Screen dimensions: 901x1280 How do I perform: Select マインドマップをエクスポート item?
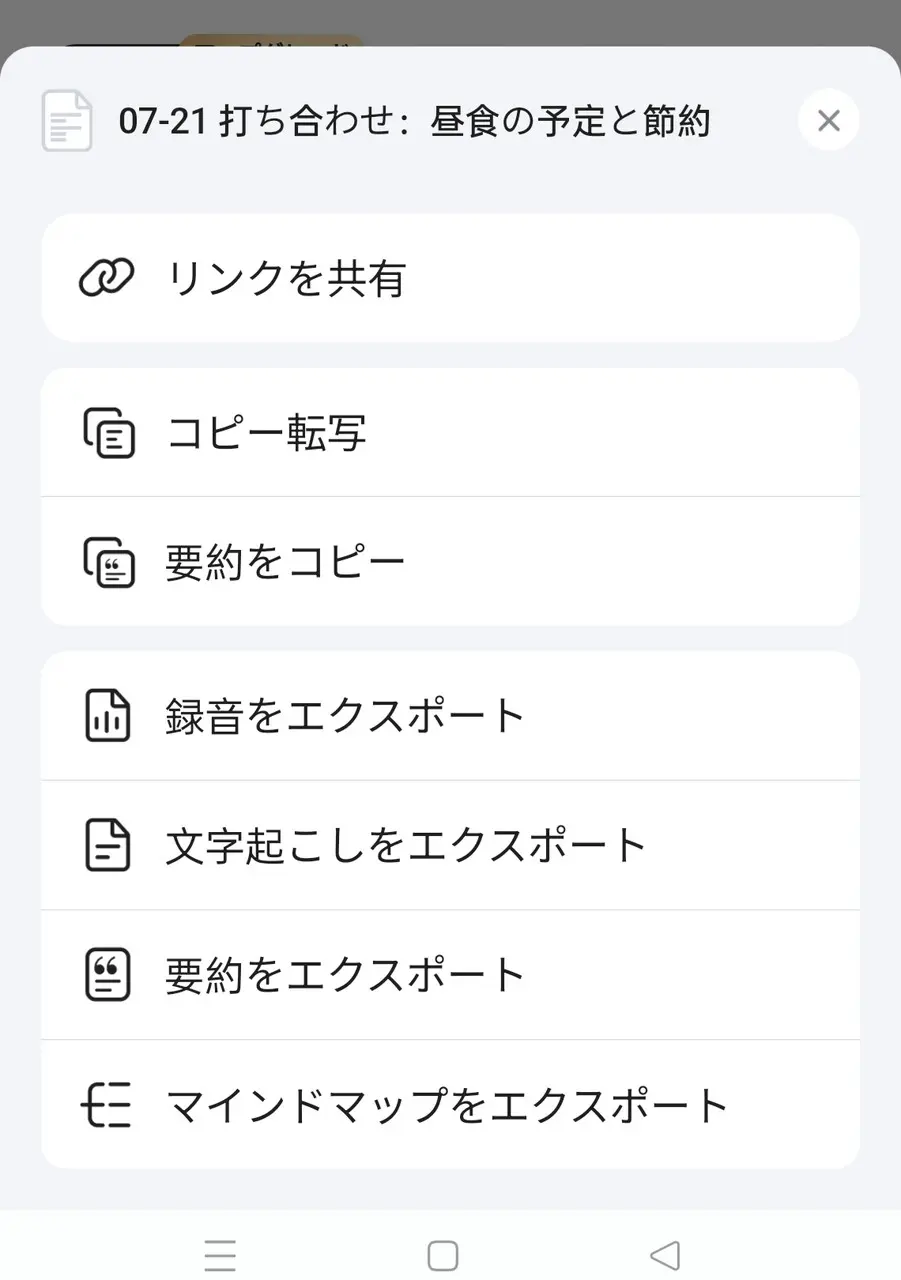447,1105
